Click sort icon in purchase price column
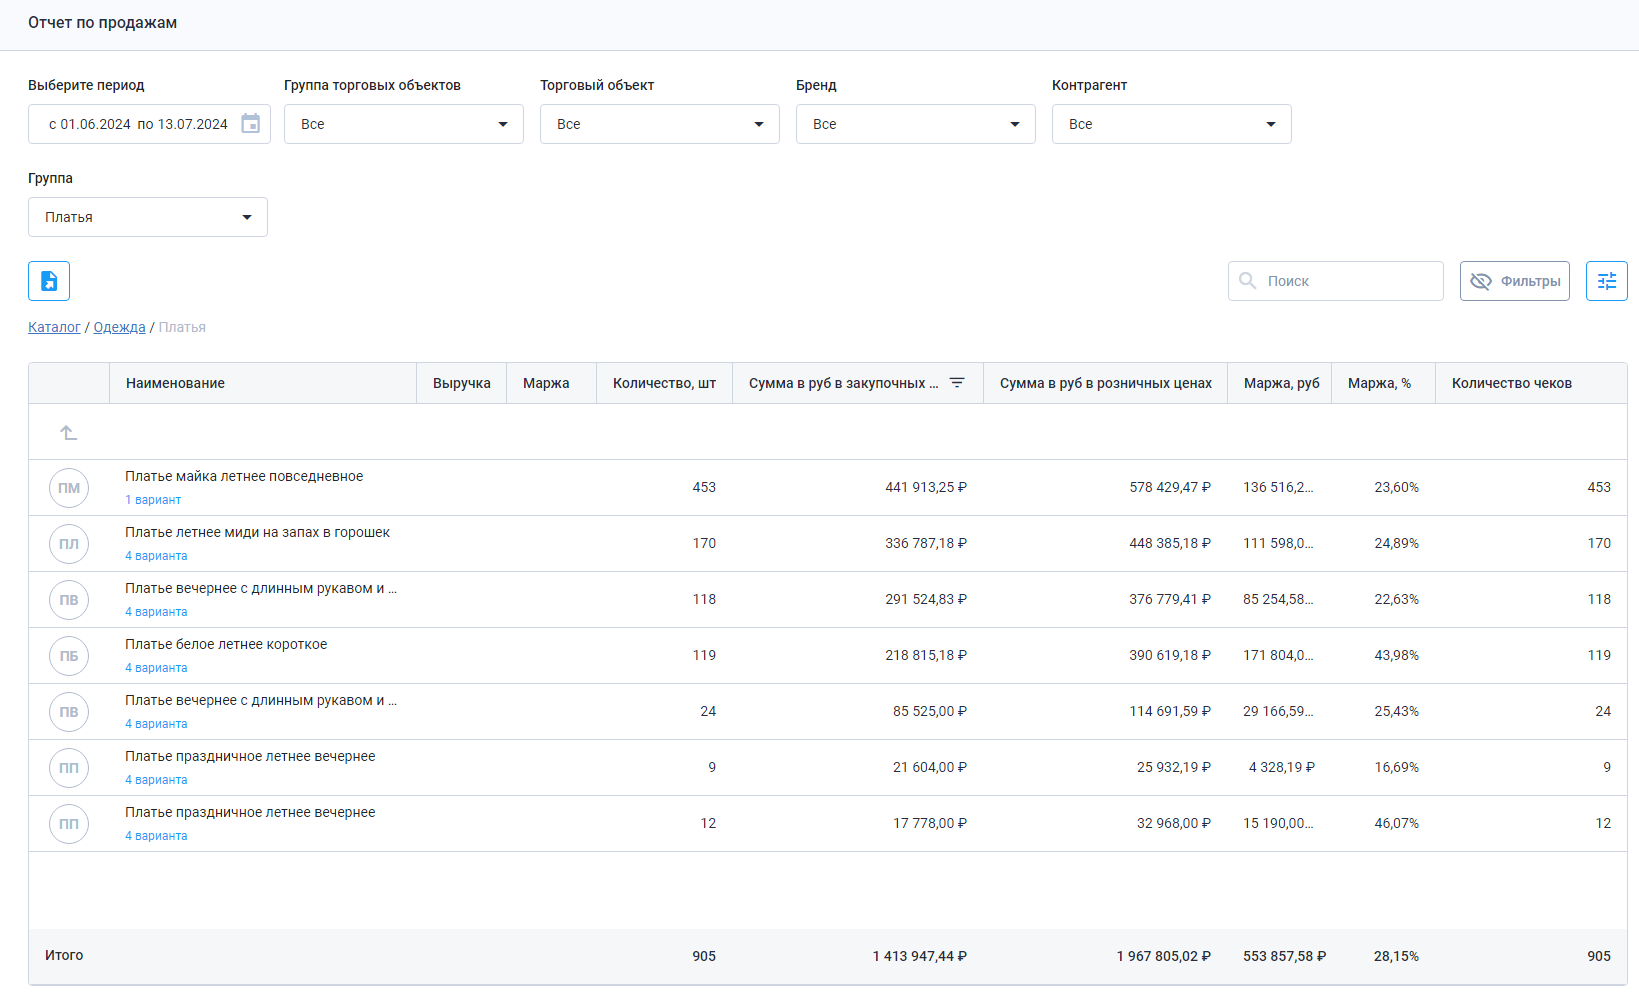 (957, 383)
